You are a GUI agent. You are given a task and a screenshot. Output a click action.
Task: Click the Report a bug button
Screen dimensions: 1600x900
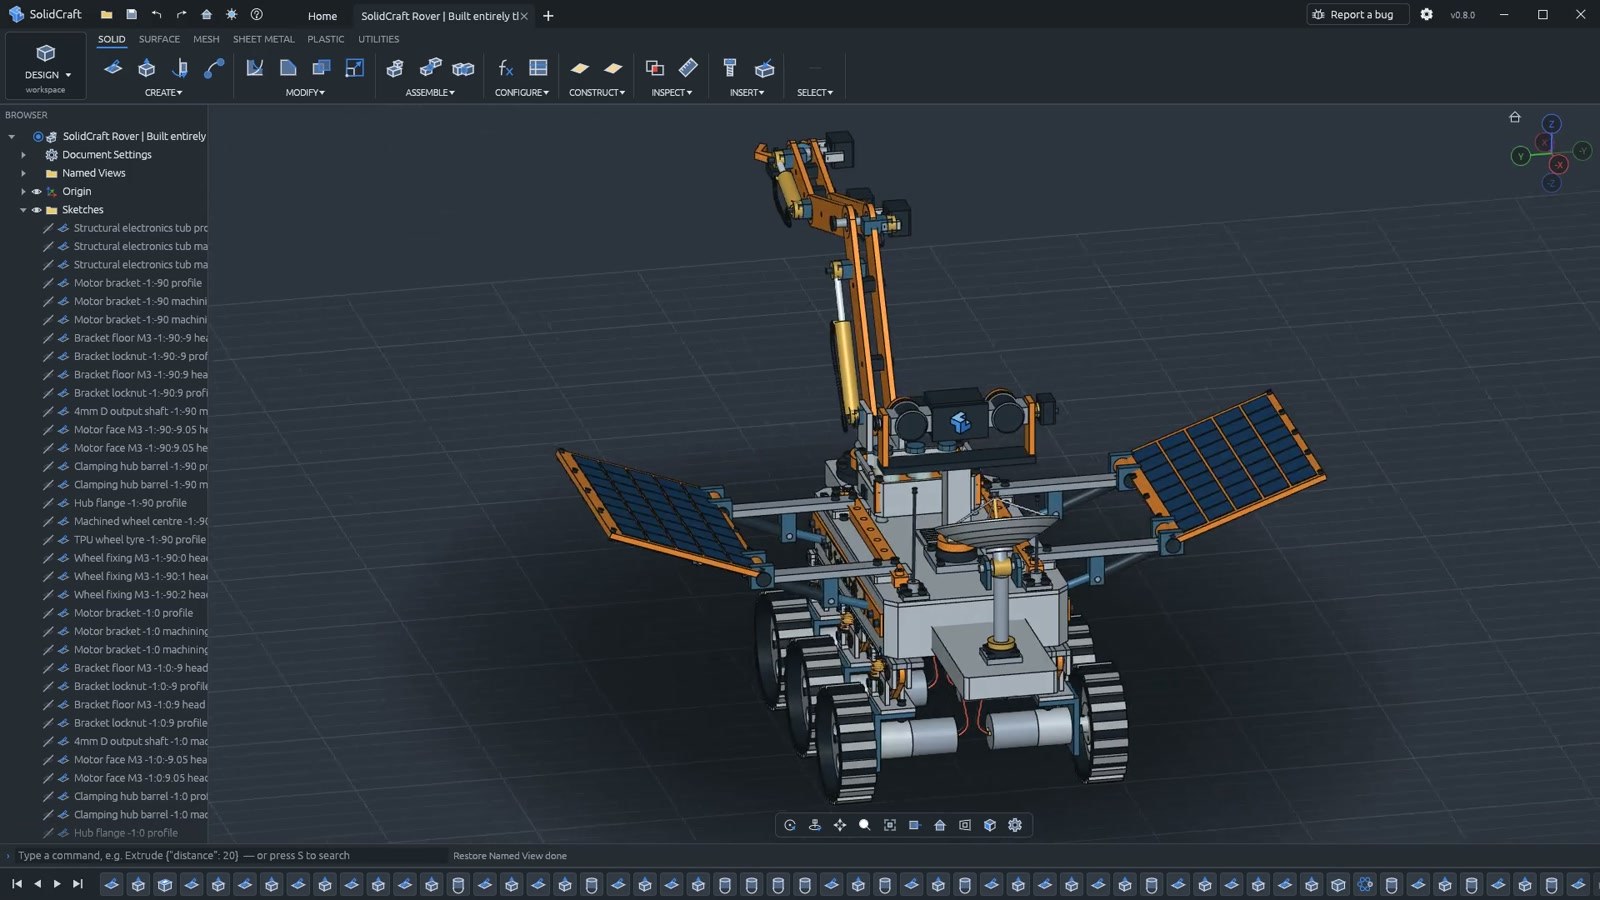tap(1358, 15)
